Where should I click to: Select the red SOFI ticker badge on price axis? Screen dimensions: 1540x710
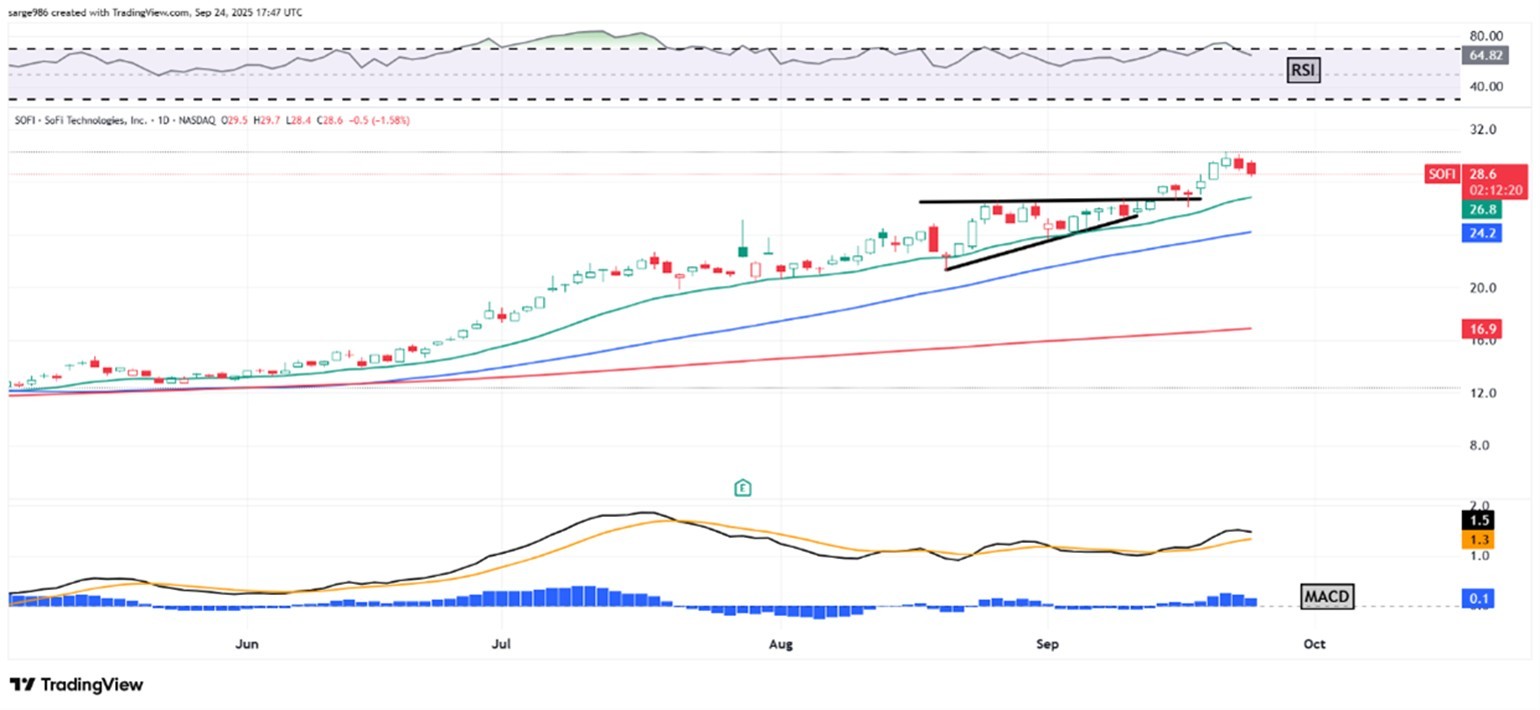[x=1441, y=173]
